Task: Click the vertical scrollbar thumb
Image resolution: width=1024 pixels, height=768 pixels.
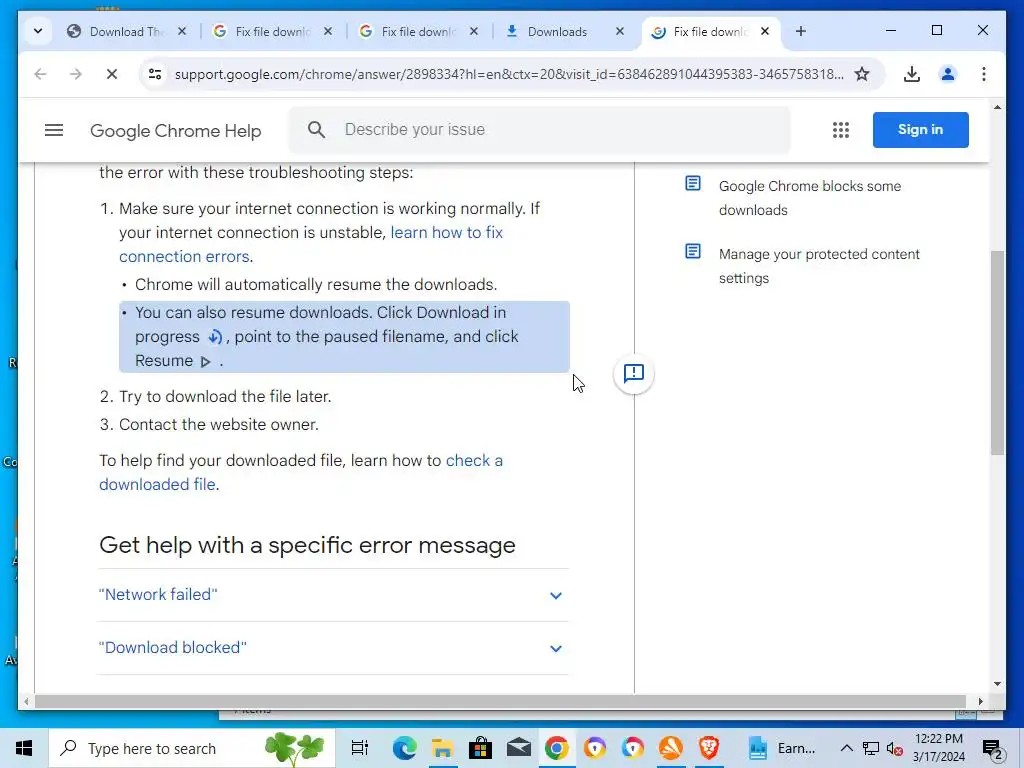Action: tap(997, 353)
